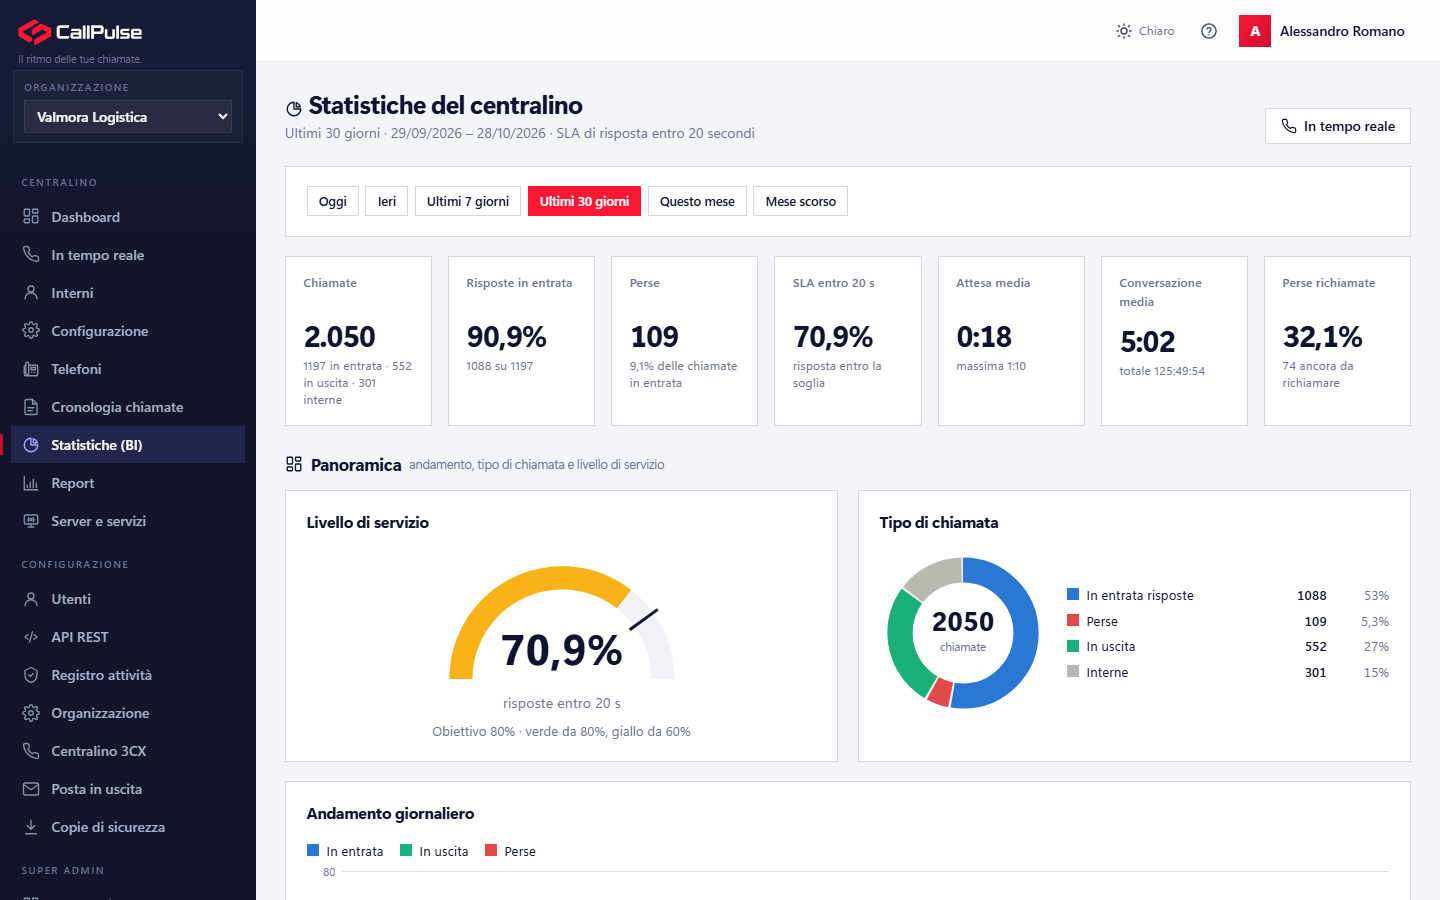Click the help question mark icon
1440x900 pixels.
pyautogui.click(x=1209, y=31)
